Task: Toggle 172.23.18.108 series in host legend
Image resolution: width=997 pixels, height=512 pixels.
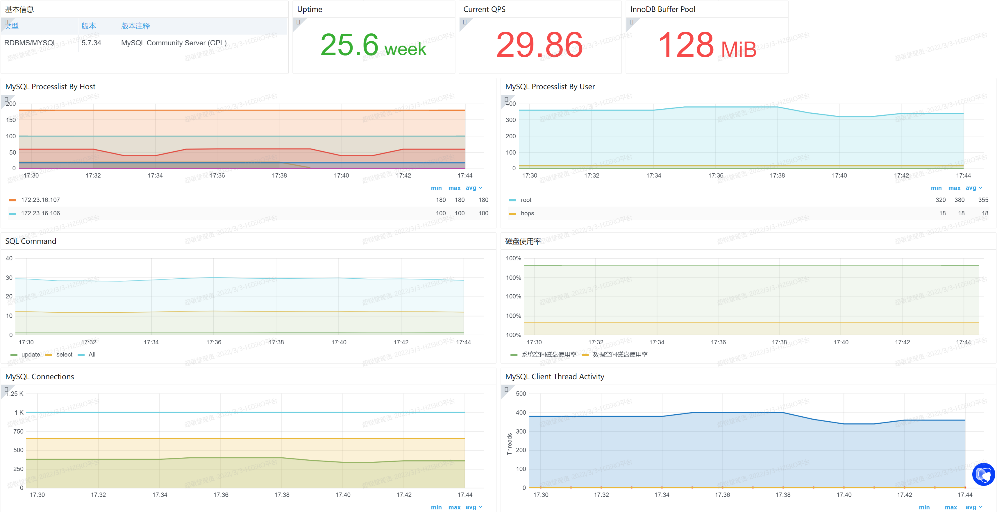Action: pos(41,213)
